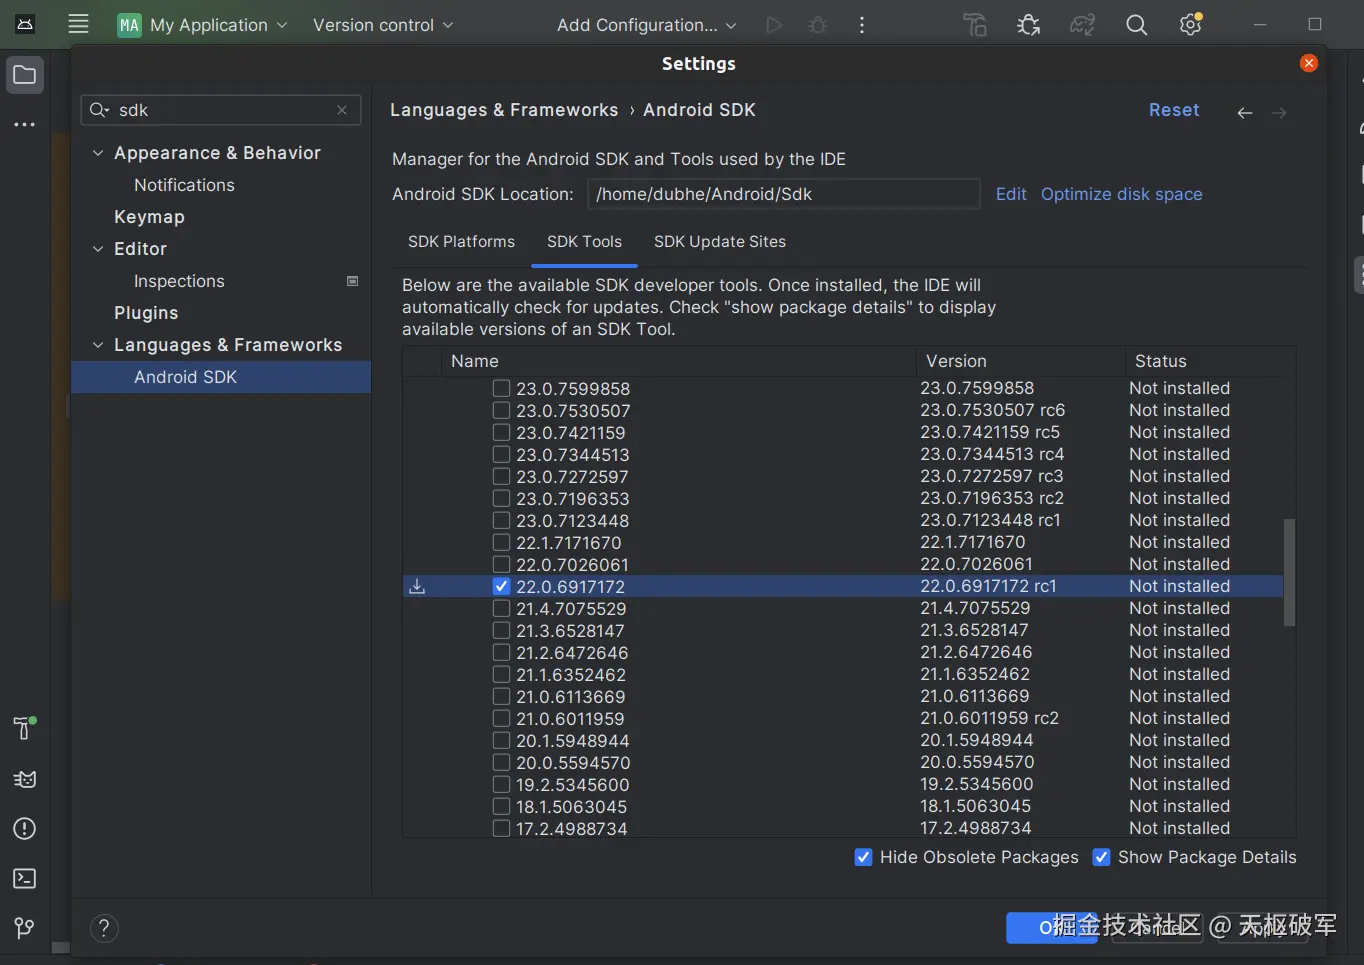
Task: Click the Reset link
Action: [1173, 110]
